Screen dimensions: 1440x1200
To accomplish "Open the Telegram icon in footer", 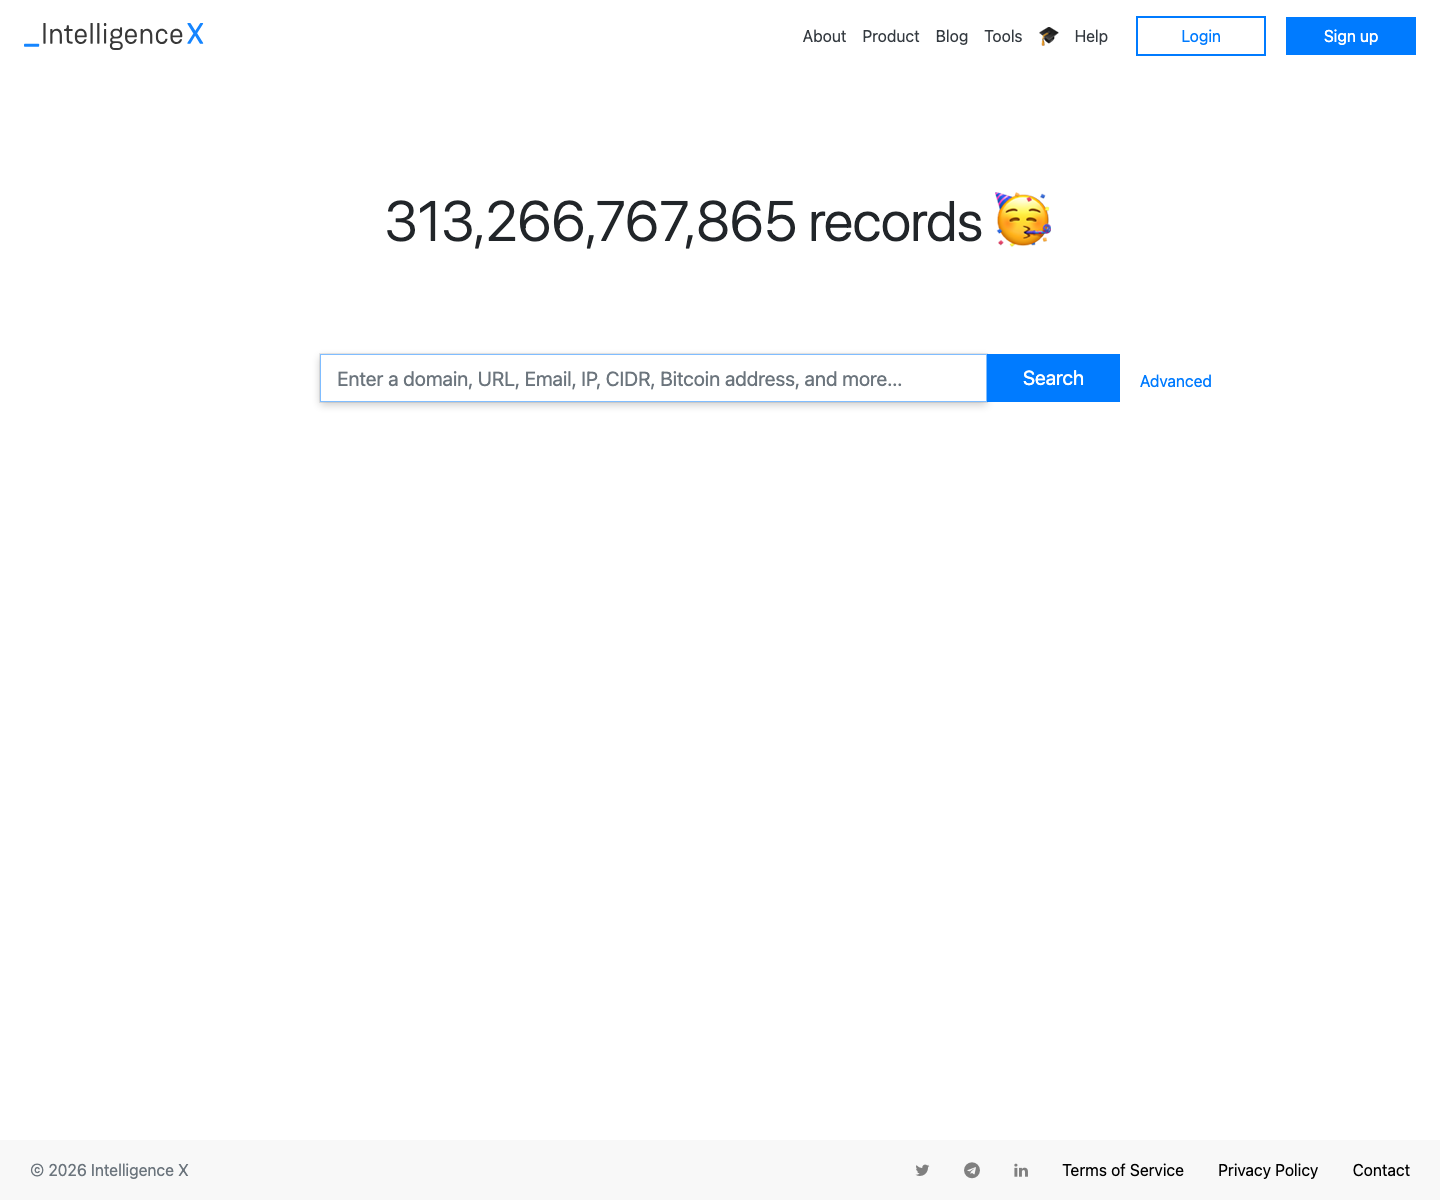I will pyautogui.click(x=972, y=1170).
